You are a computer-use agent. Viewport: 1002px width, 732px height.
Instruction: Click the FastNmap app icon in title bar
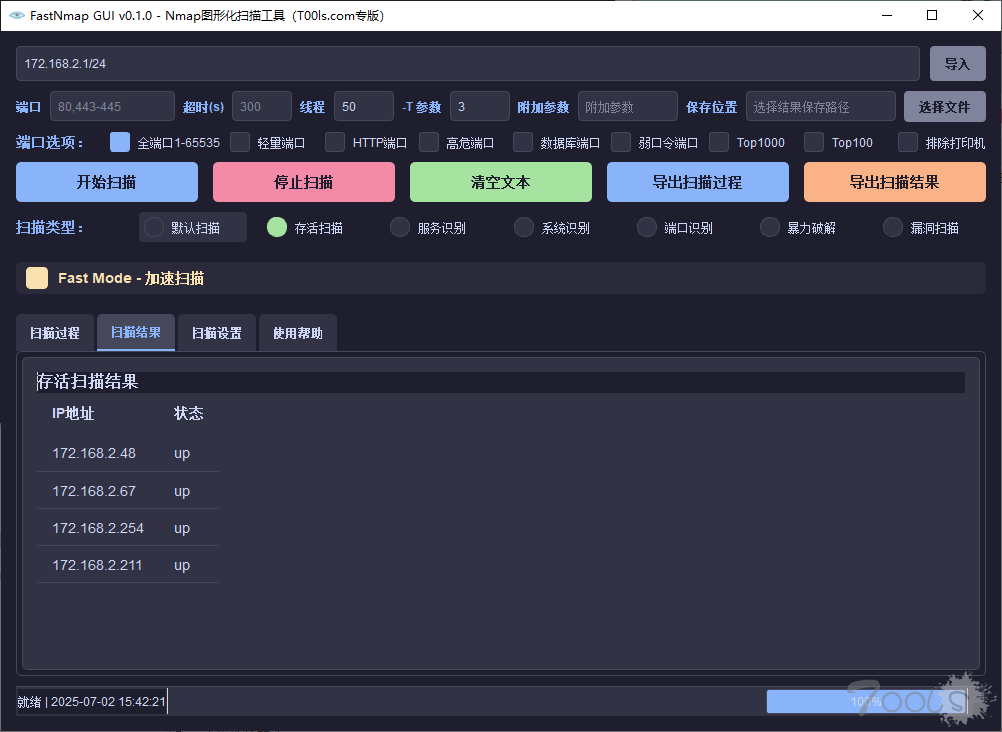coord(17,15)
